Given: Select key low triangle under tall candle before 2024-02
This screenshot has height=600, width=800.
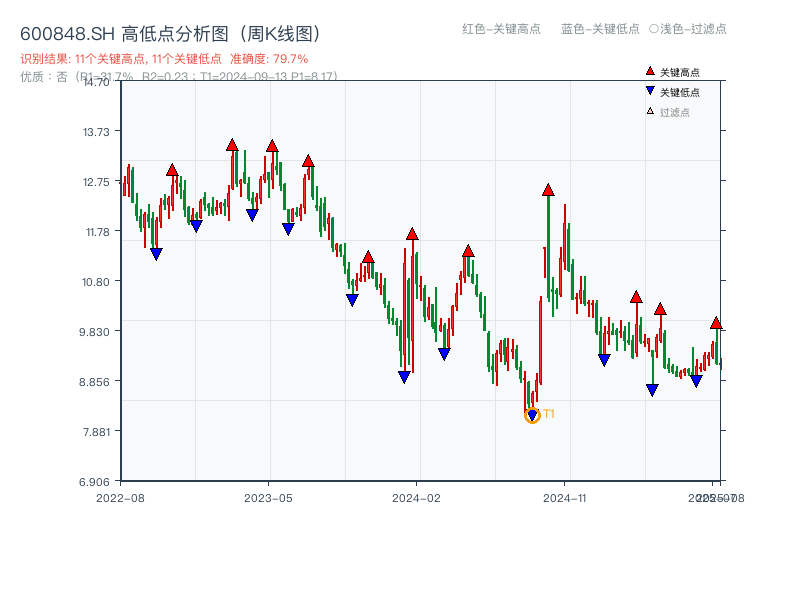Looking at the screenshot, I should tap(404, 377).
